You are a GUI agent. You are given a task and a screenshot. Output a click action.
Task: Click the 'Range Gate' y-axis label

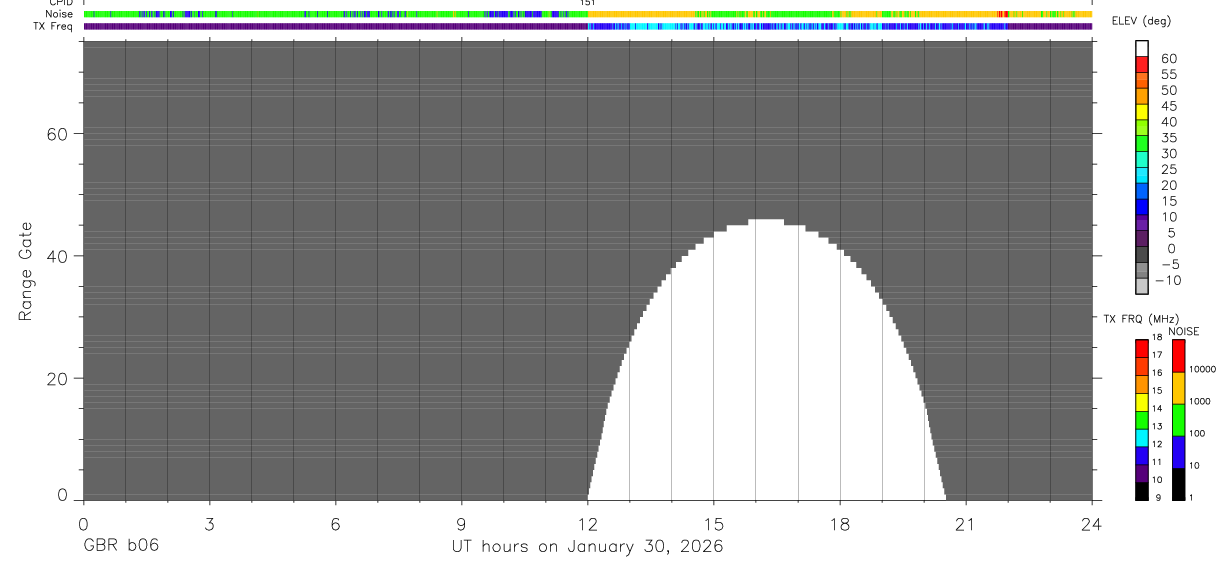(x=26, y=272)
